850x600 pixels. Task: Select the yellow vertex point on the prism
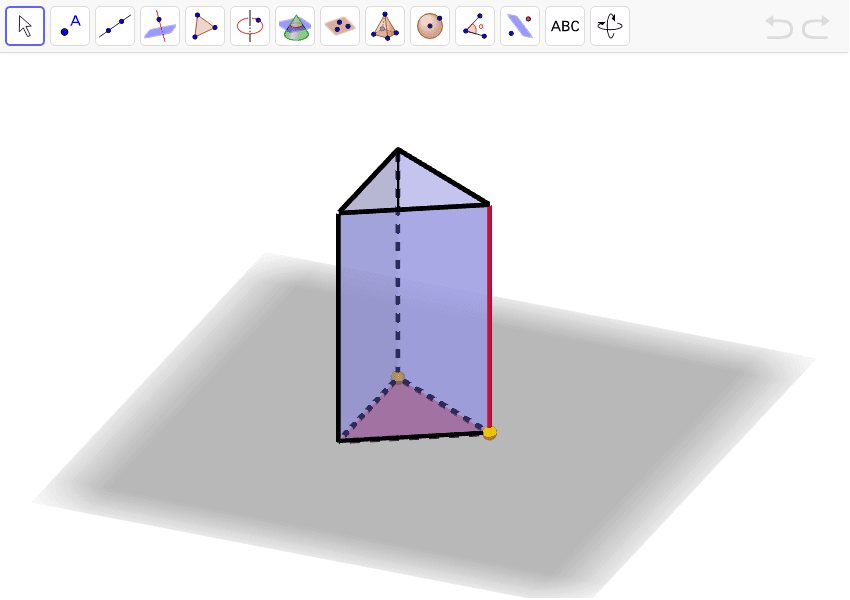pyautogui.click(x=488, y=432)
